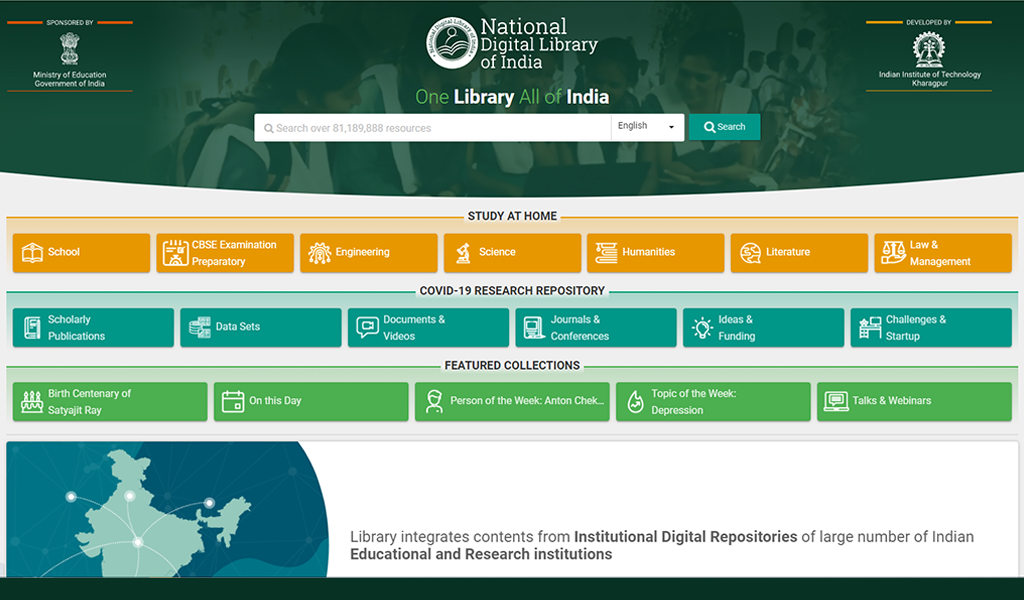Open CBSE Examination Preparatory
The image size is (1024, 600).
click(224, 253)
